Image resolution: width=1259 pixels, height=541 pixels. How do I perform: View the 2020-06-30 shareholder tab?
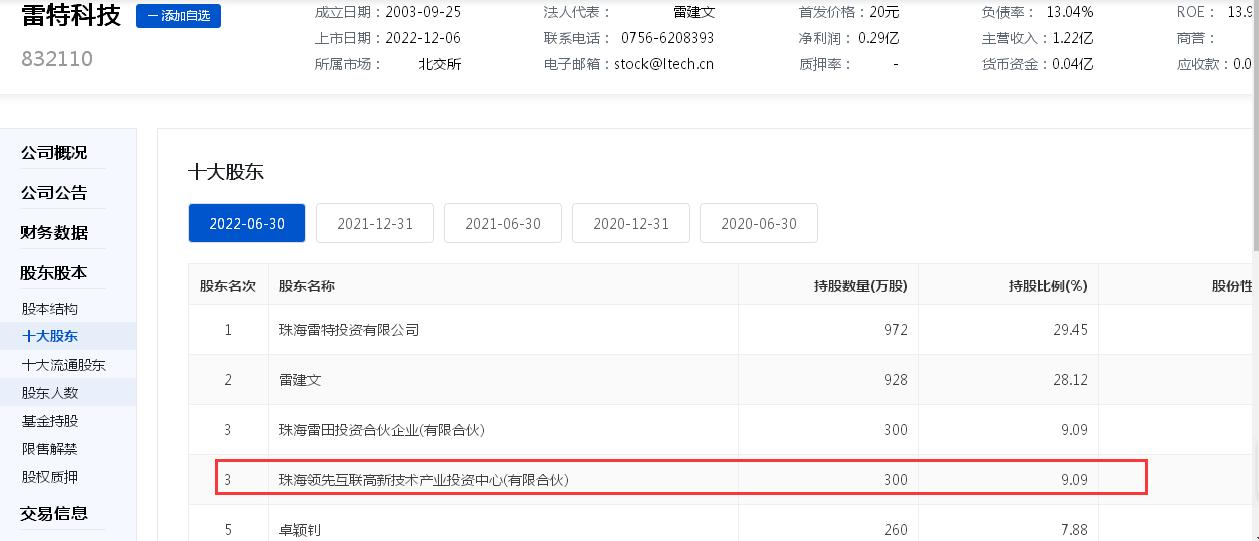click(758, 223)
